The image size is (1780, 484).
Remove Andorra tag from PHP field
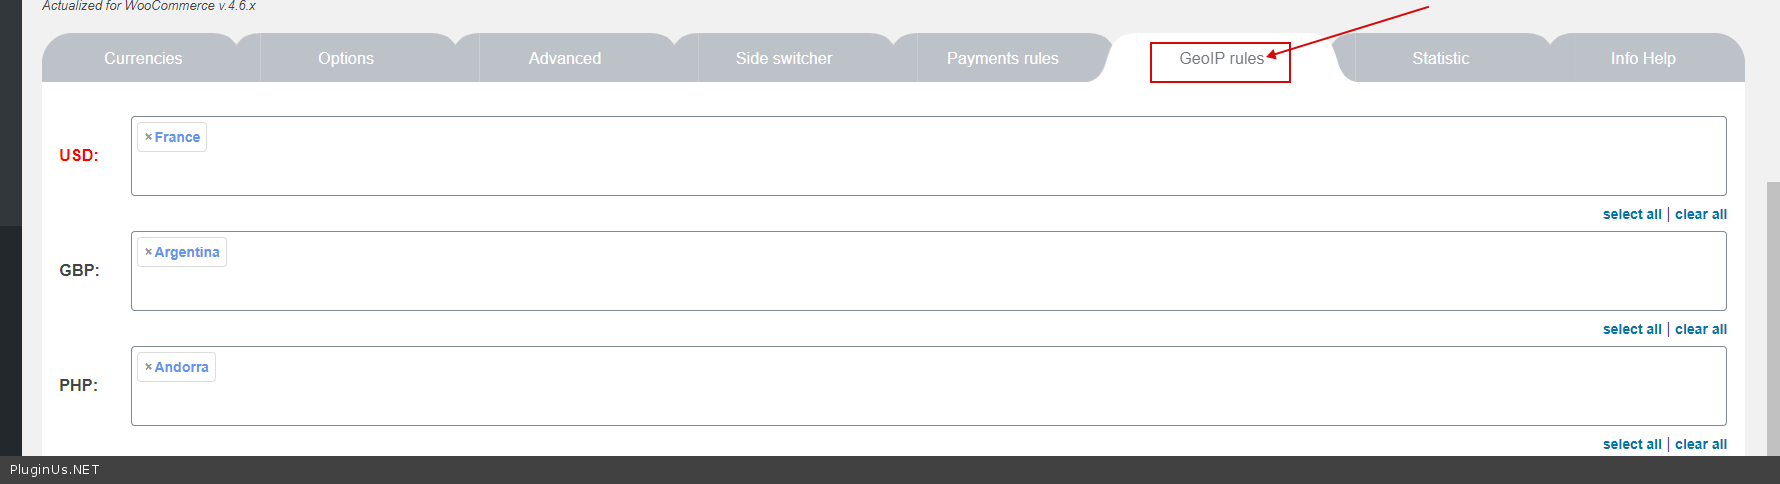[x=148, y=367]
